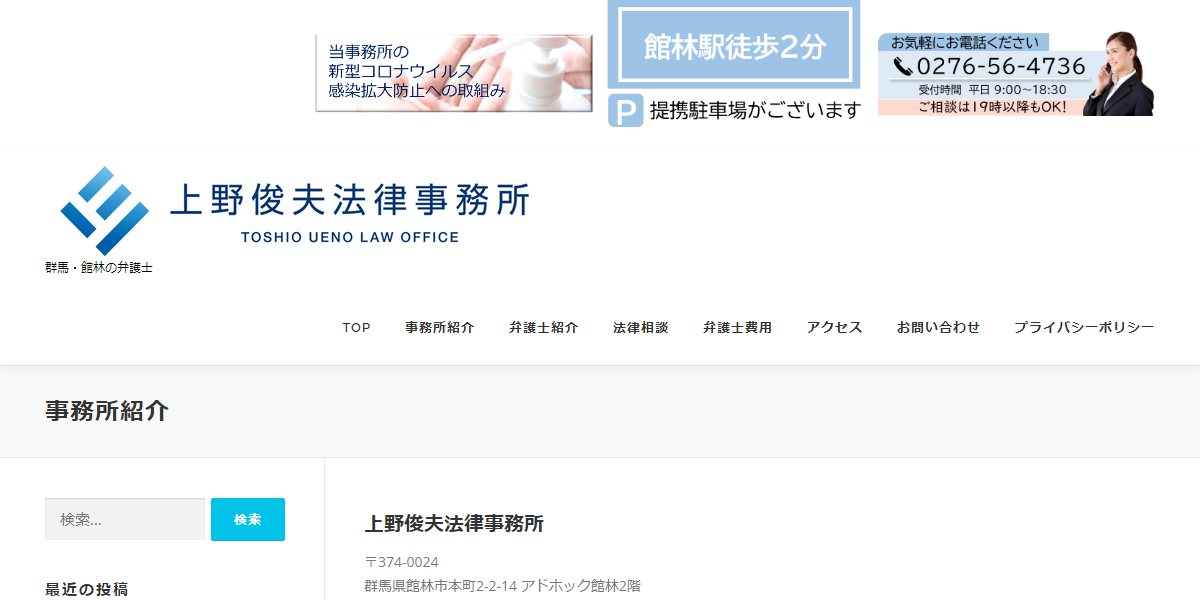The width and height of the screenshot is (1200, 600).
Task: Click the 館林駅徒歩2分 station banner
Action: (x=734, y=46)
